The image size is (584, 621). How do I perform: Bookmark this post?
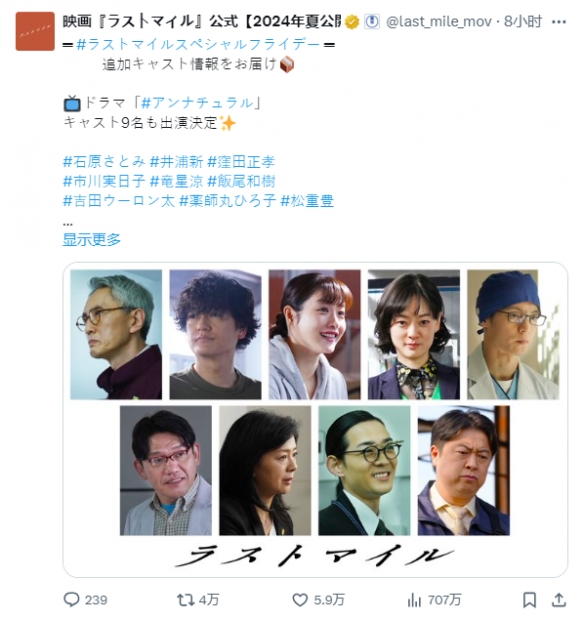[529, 600]
